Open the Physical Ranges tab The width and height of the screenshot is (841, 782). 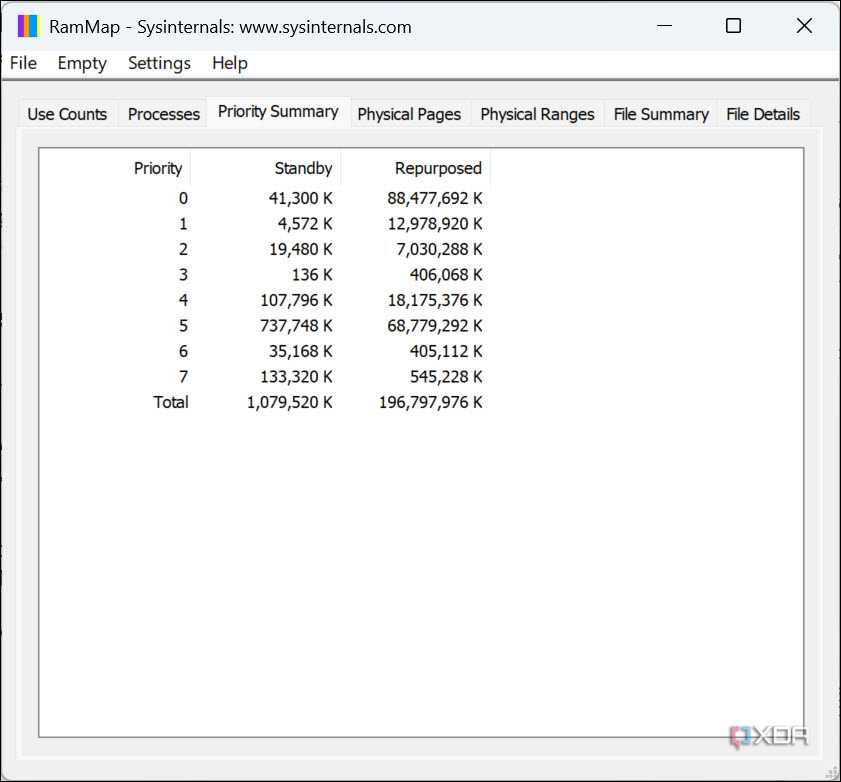537,114
